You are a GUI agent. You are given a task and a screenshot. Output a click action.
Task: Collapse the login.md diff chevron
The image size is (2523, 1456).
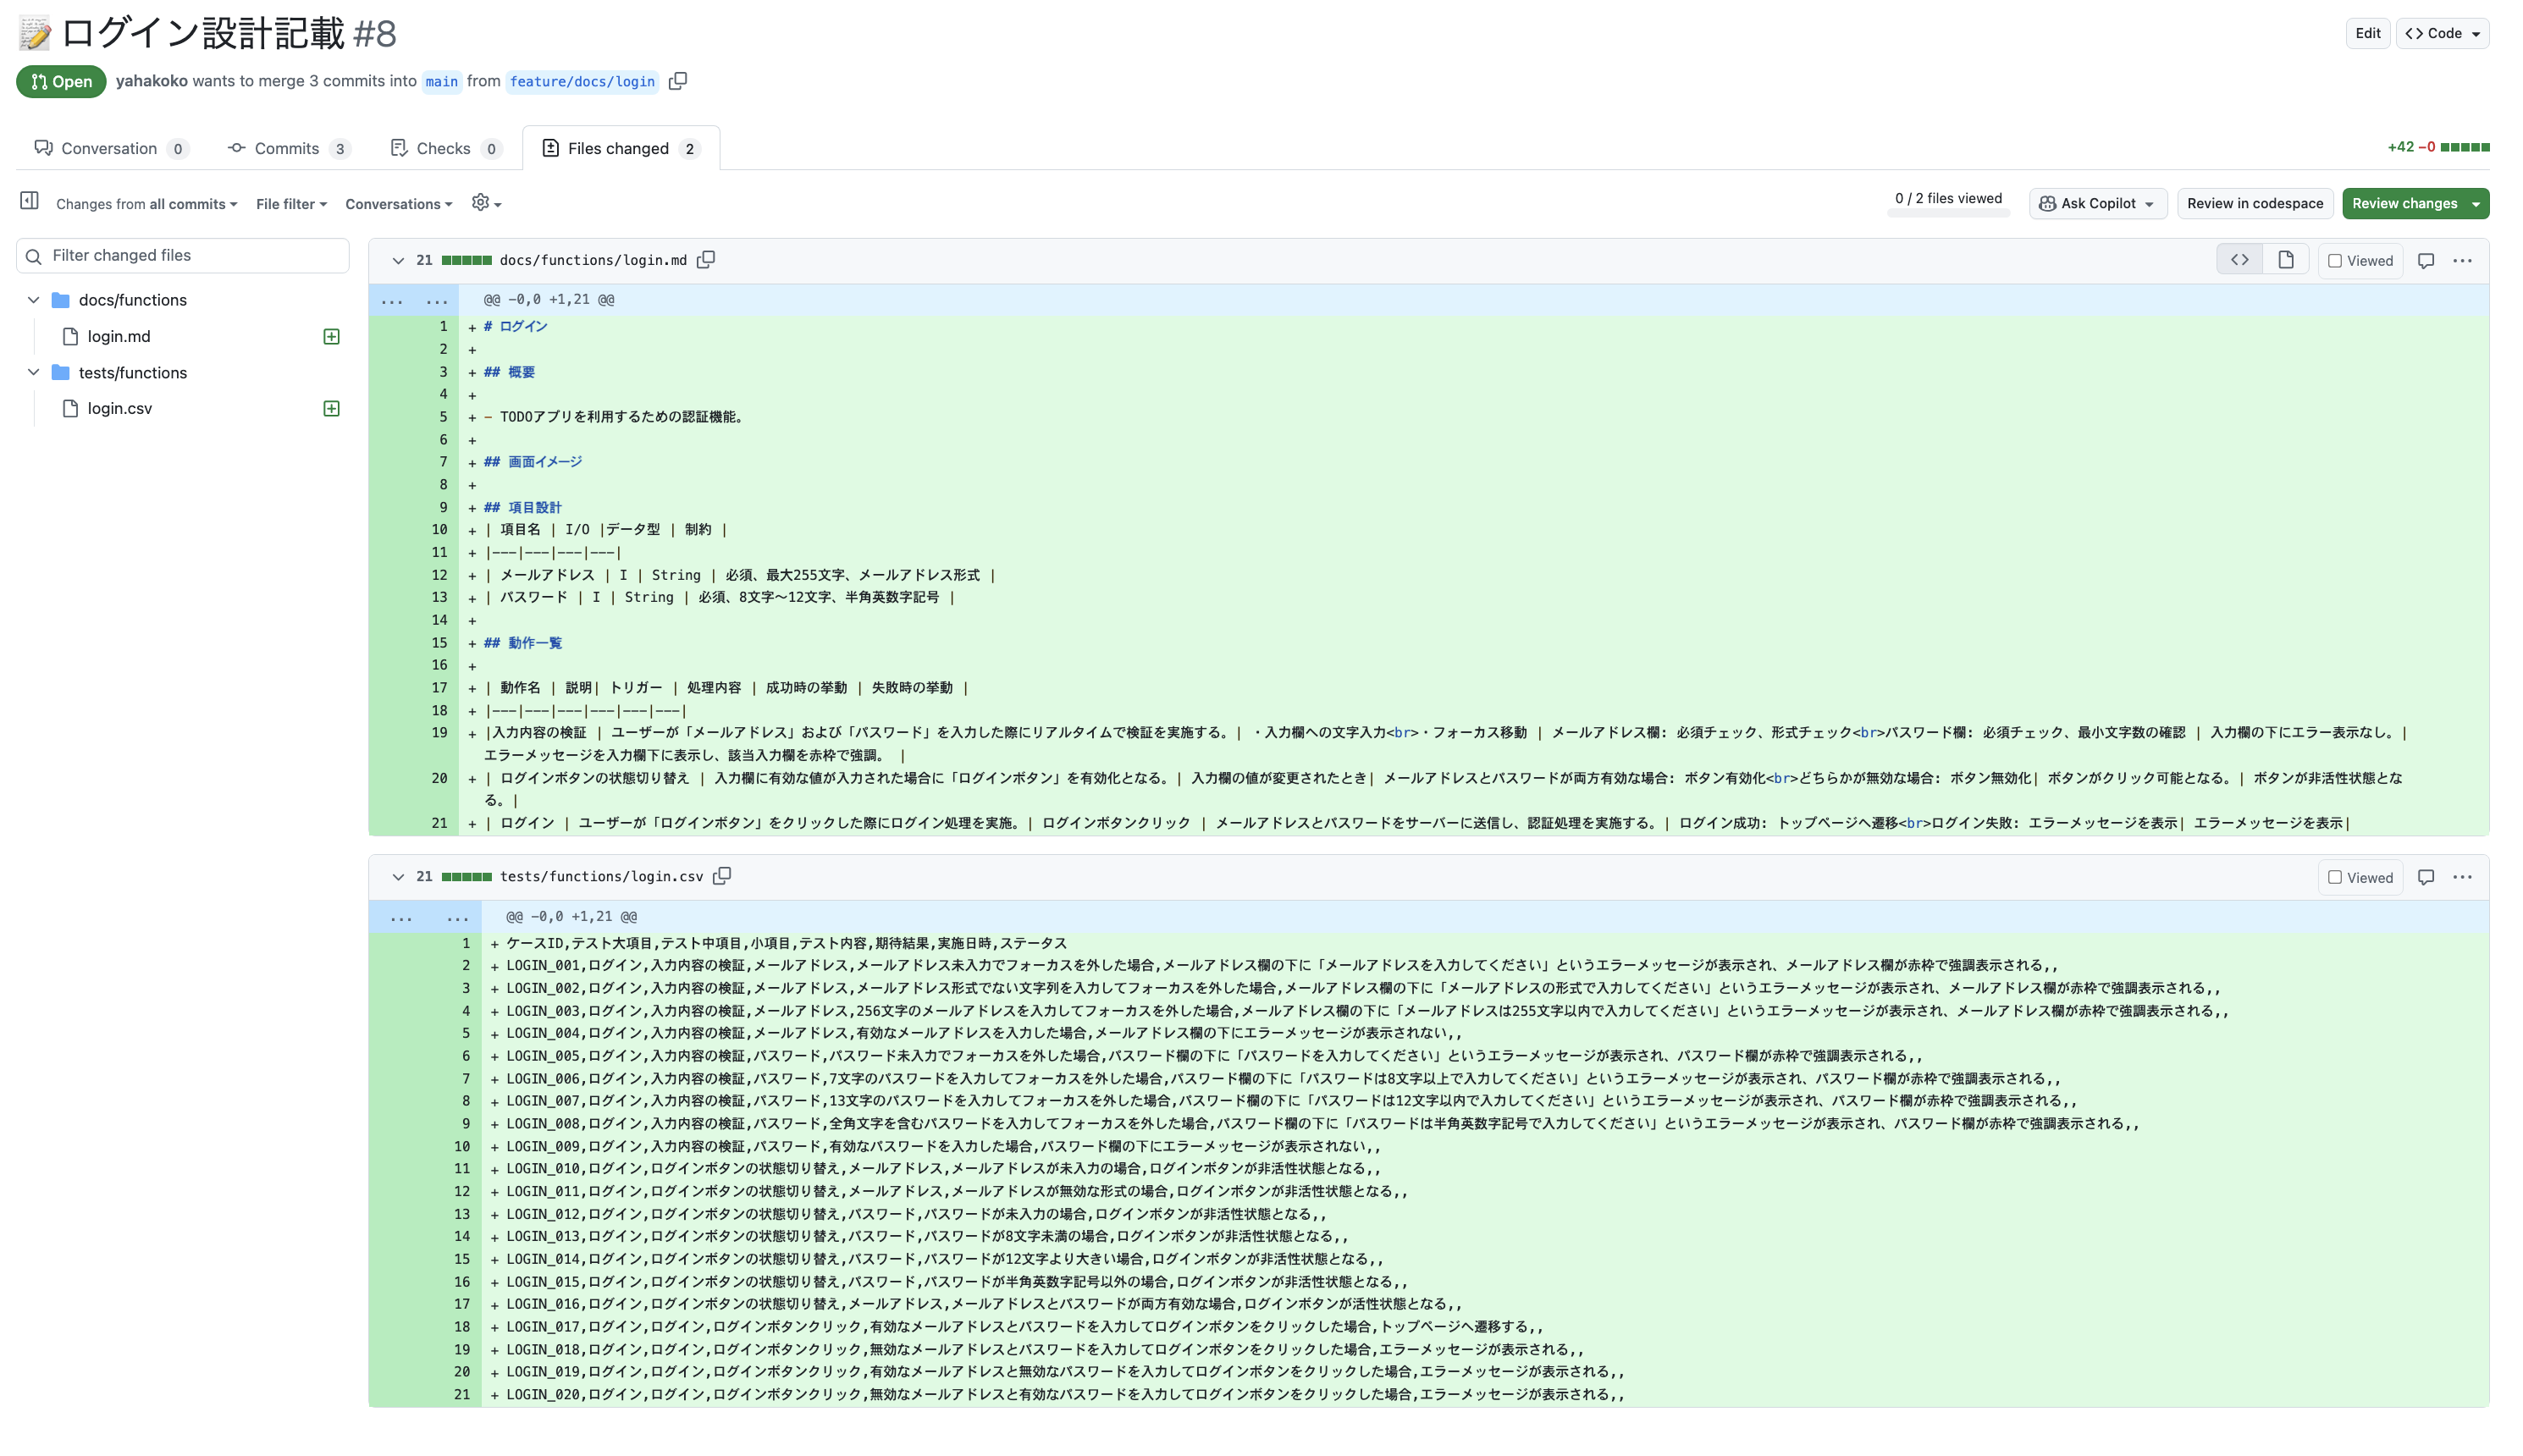[398, 260]
